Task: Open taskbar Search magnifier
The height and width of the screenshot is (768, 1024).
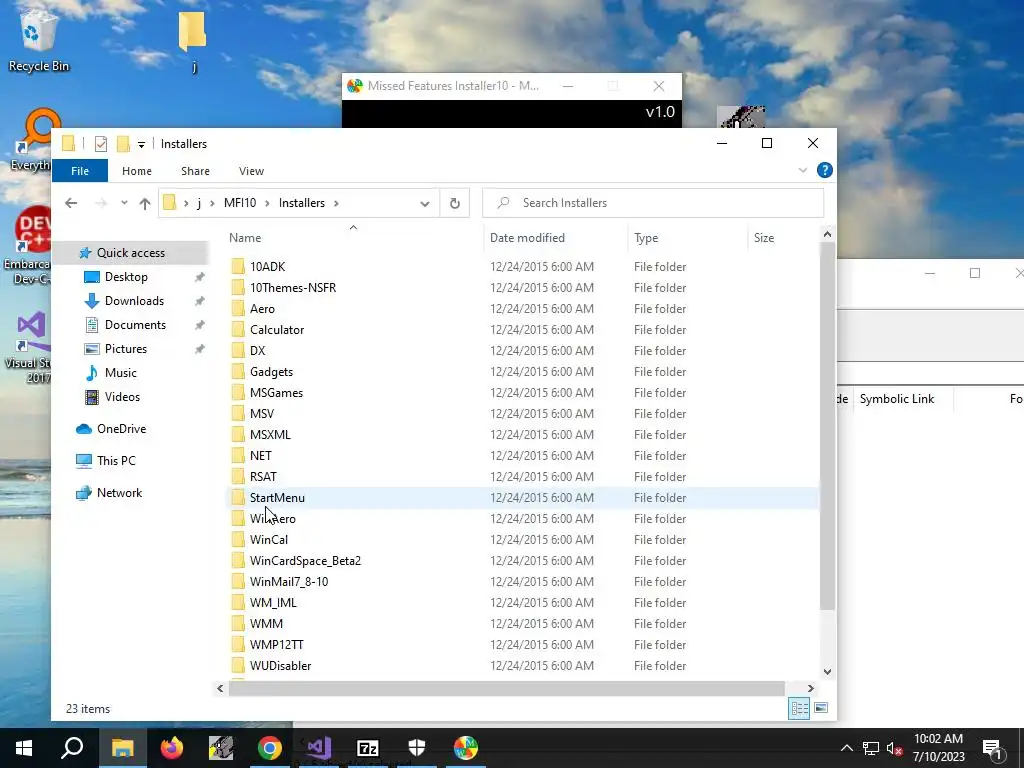Action: pyautogui.click(x=72, y=748)
